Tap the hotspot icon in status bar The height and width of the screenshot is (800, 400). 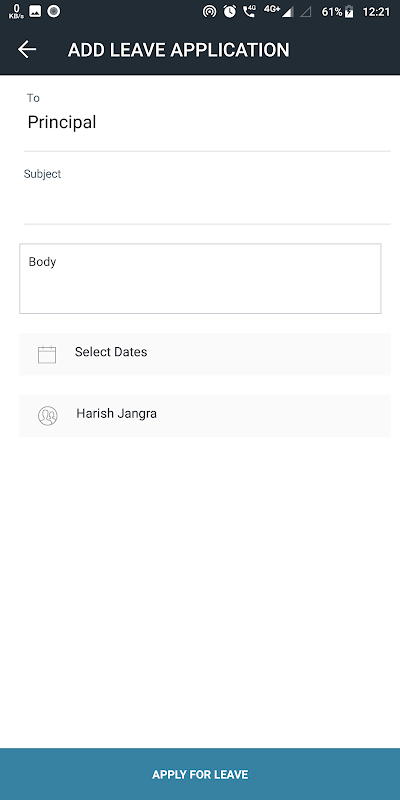coord(209,11)
